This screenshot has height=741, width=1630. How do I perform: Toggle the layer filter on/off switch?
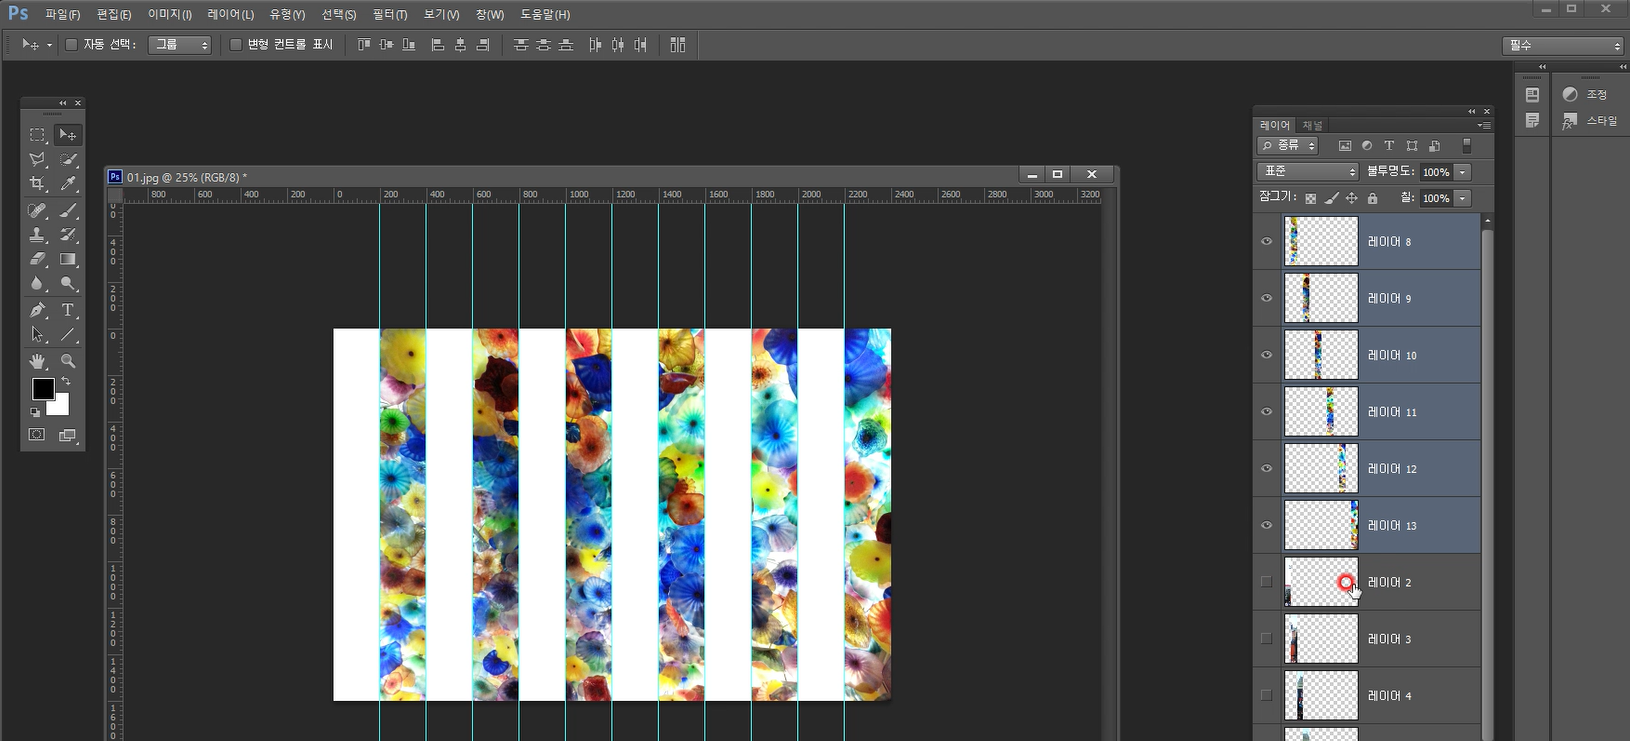(1467, 146)
